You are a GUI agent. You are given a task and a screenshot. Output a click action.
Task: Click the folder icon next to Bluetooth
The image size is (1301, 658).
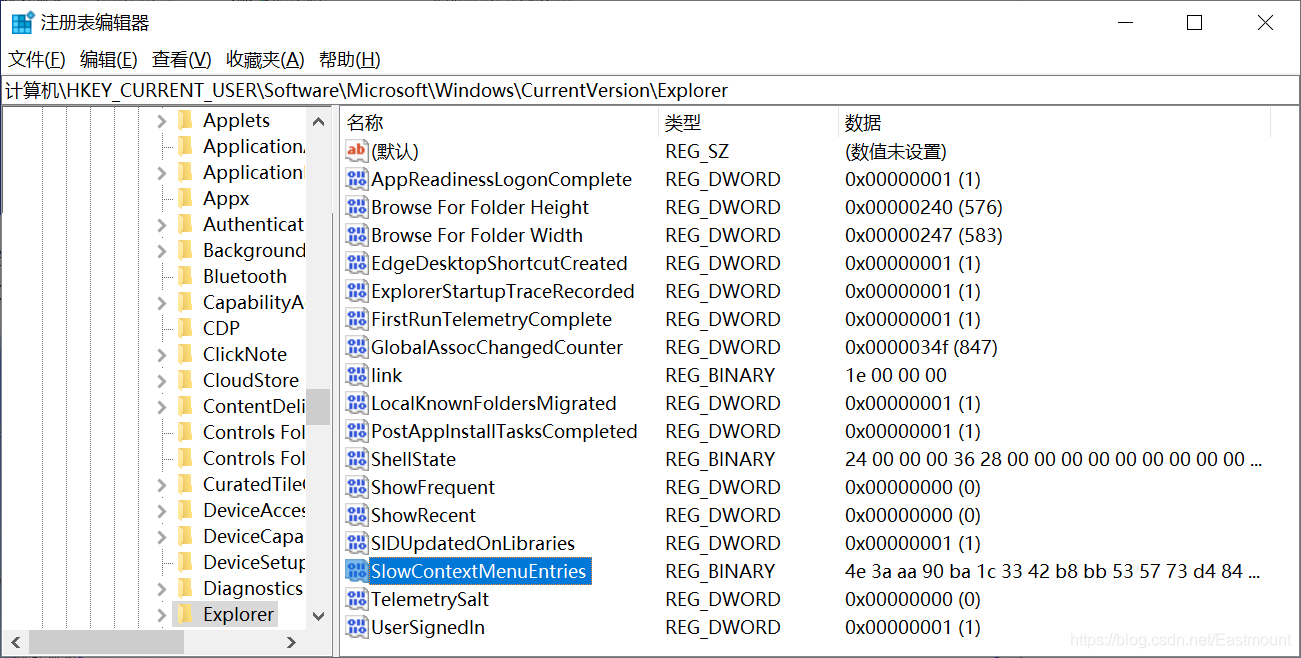tap(185, 276)
